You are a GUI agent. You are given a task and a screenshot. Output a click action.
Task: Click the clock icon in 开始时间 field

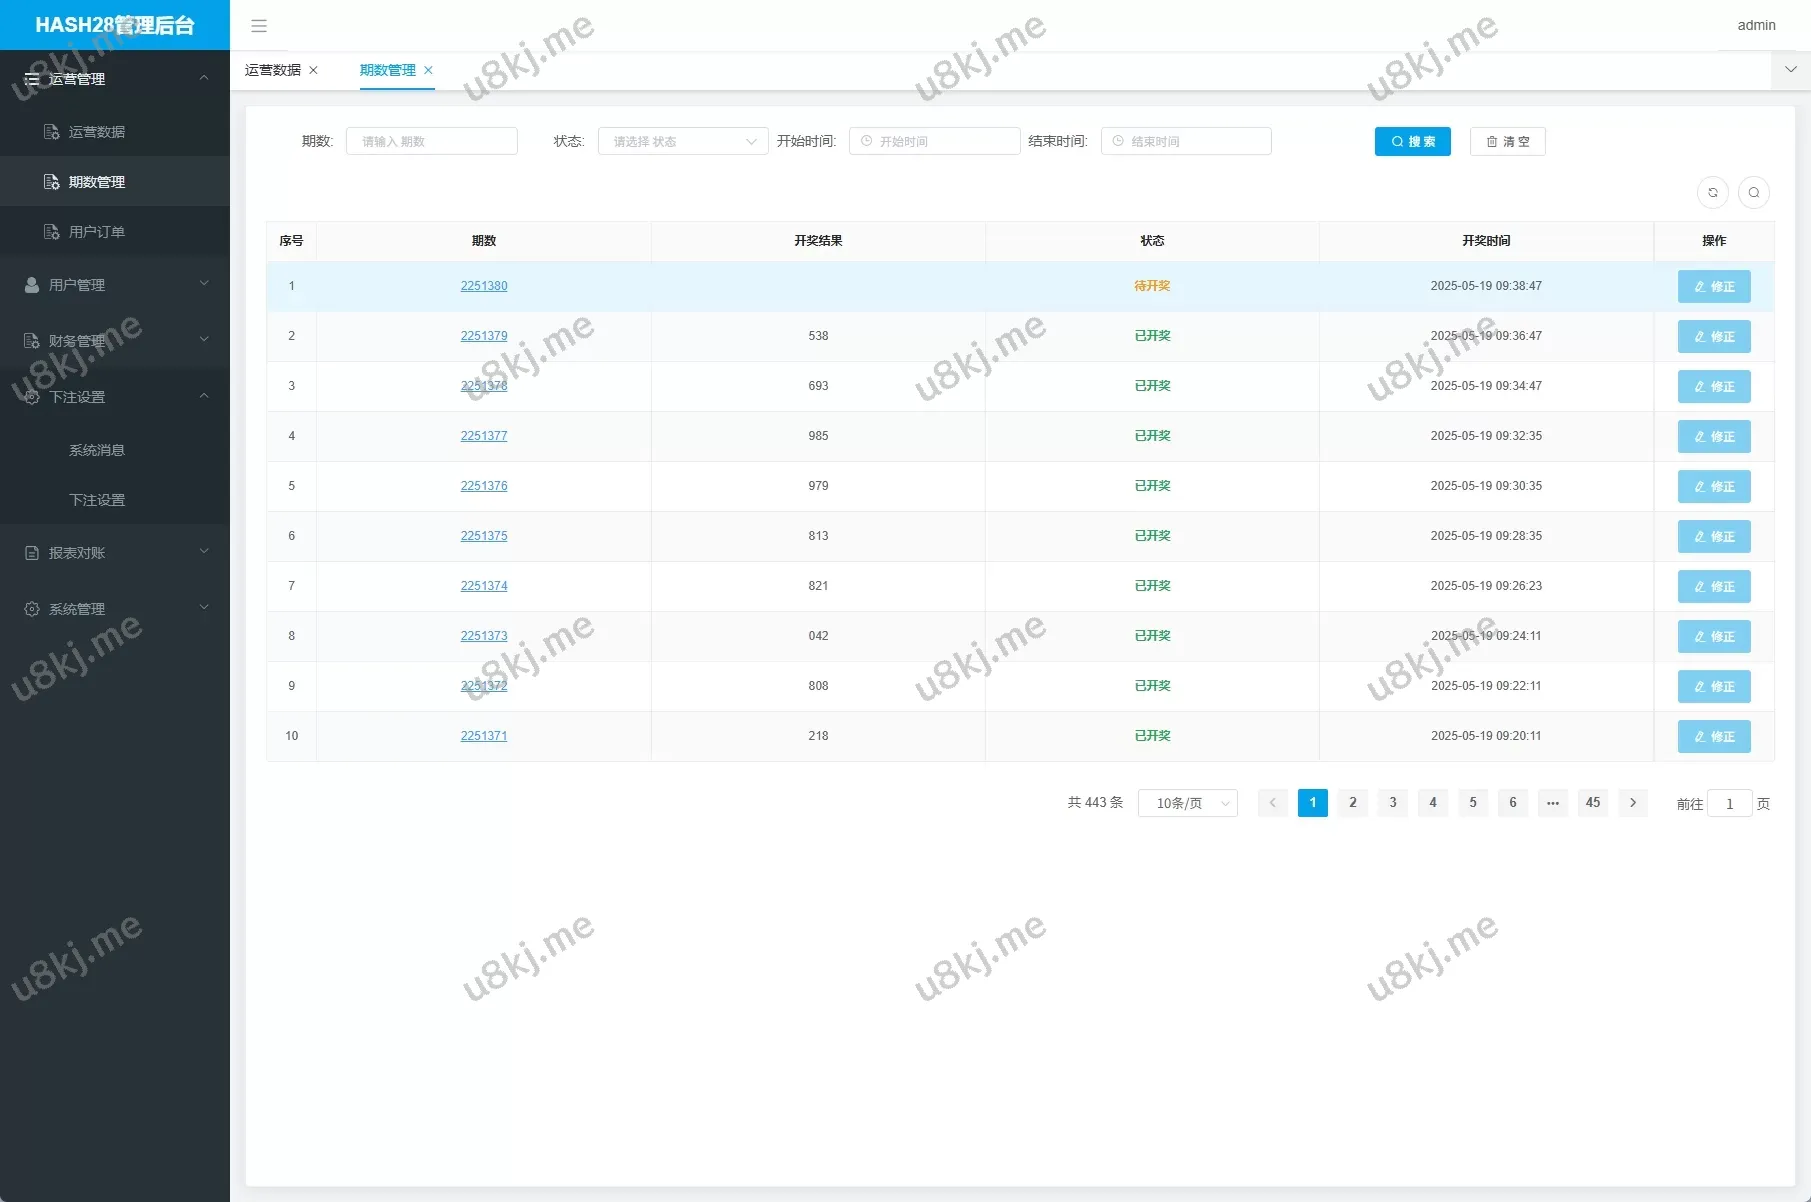click(x=867, y=141)
